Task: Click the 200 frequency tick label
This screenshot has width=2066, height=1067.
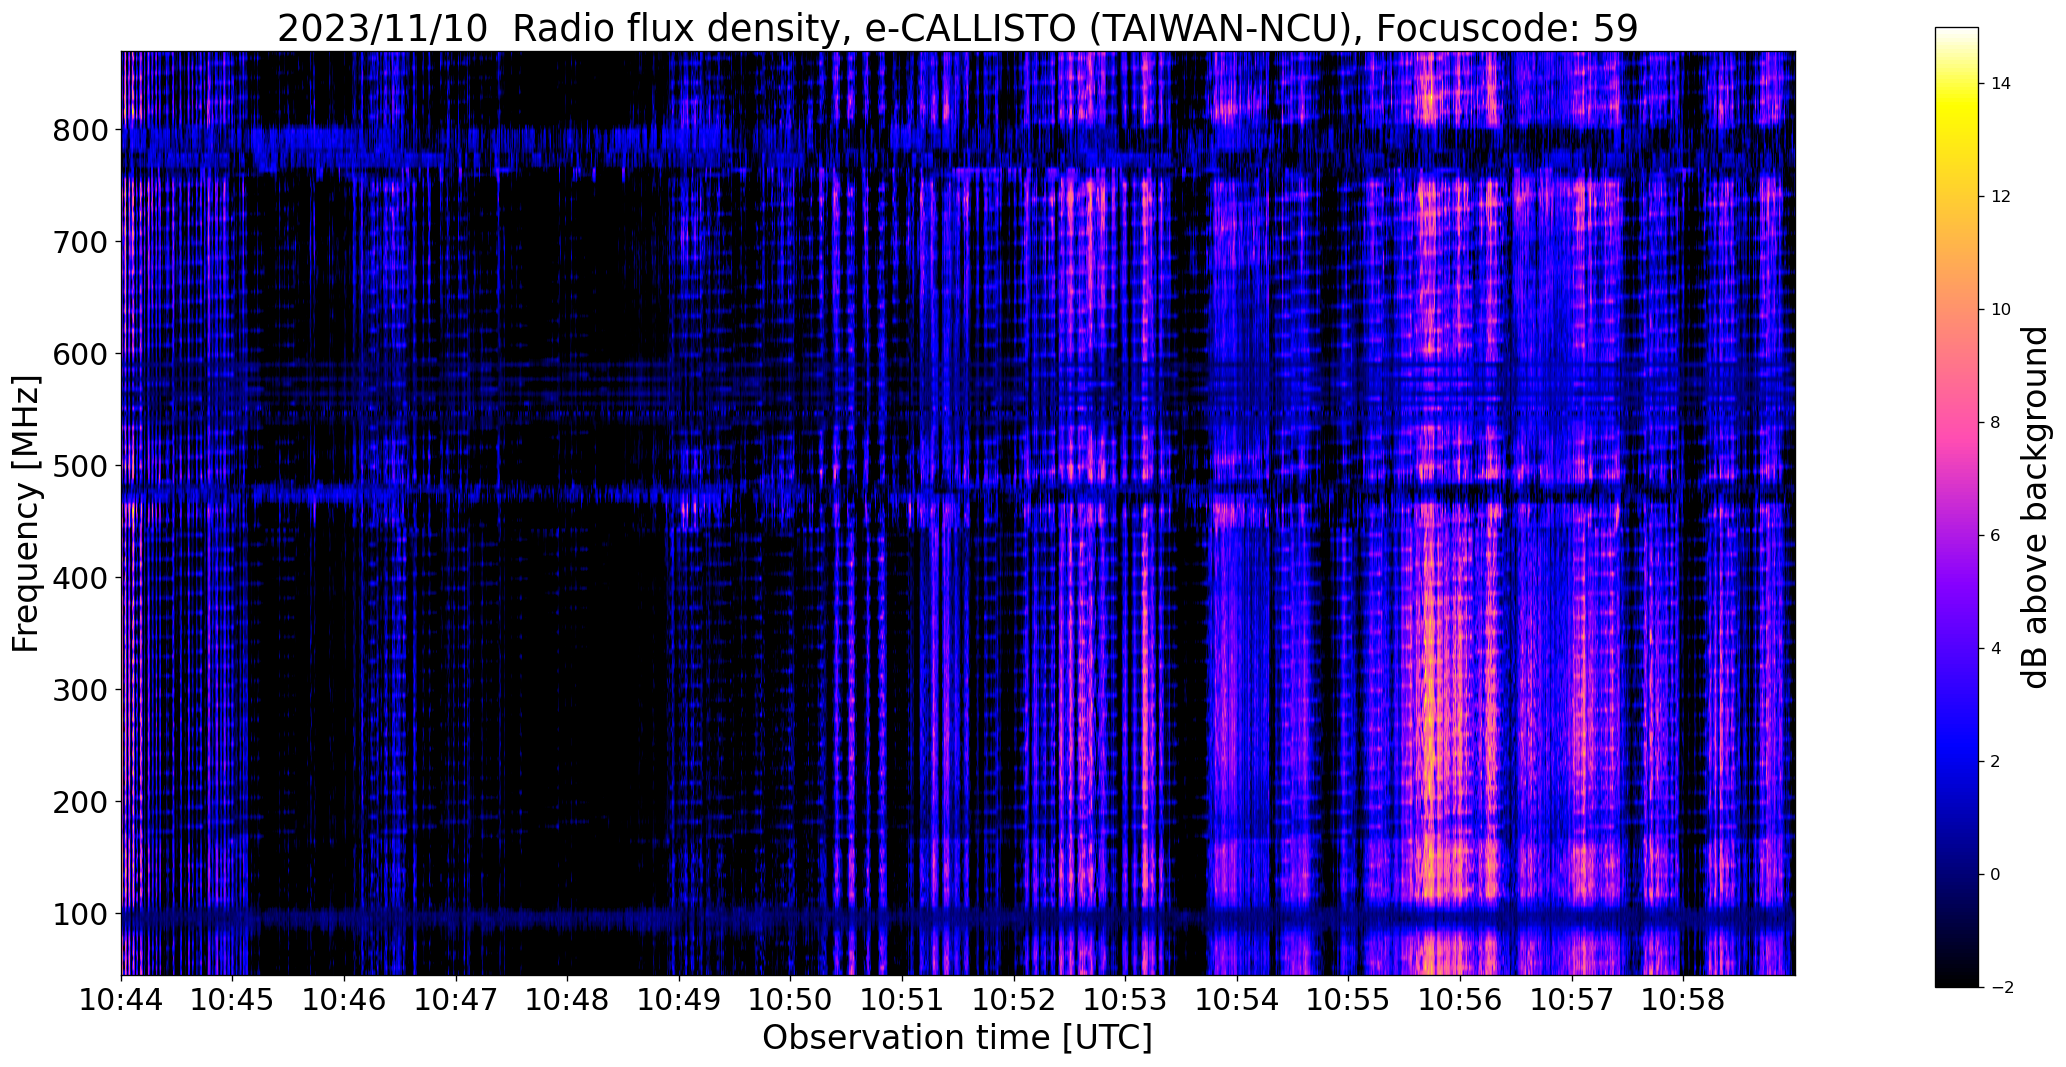Action: click(x=79, y=803)
